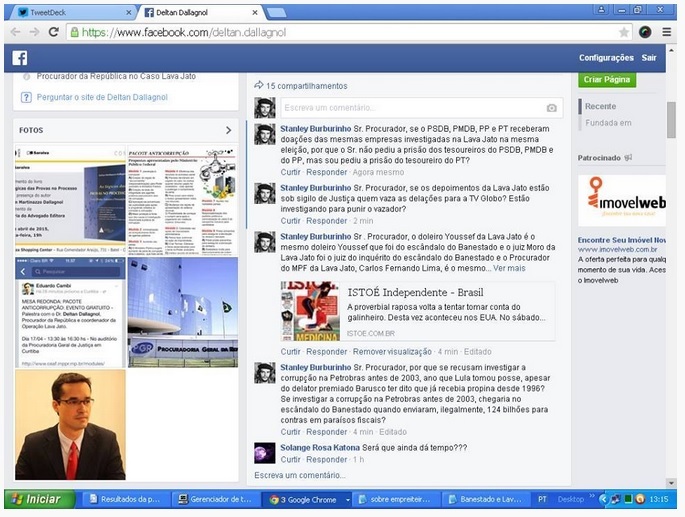
Task: Open Configurações menu
Action: point(606,58)
